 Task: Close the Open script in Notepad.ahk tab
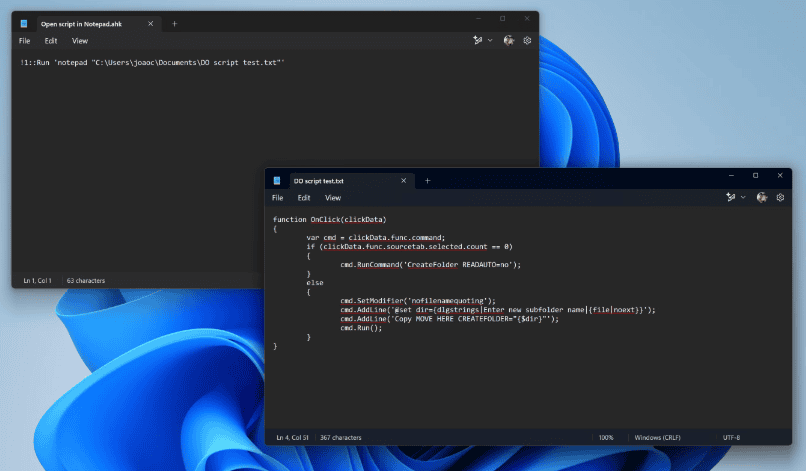(x=151, y=23)
